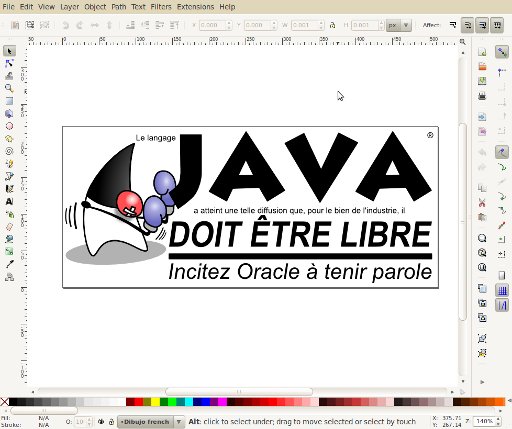Screen dimensions: 512x429
Task: Zoom to fit drawing icon
Action: (482, 253)
